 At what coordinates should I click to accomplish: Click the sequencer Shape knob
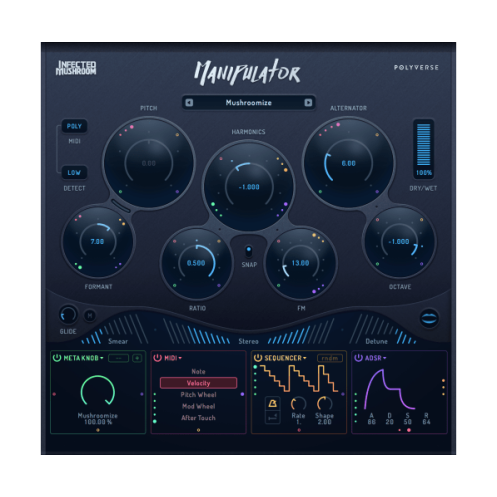point(324,404)
